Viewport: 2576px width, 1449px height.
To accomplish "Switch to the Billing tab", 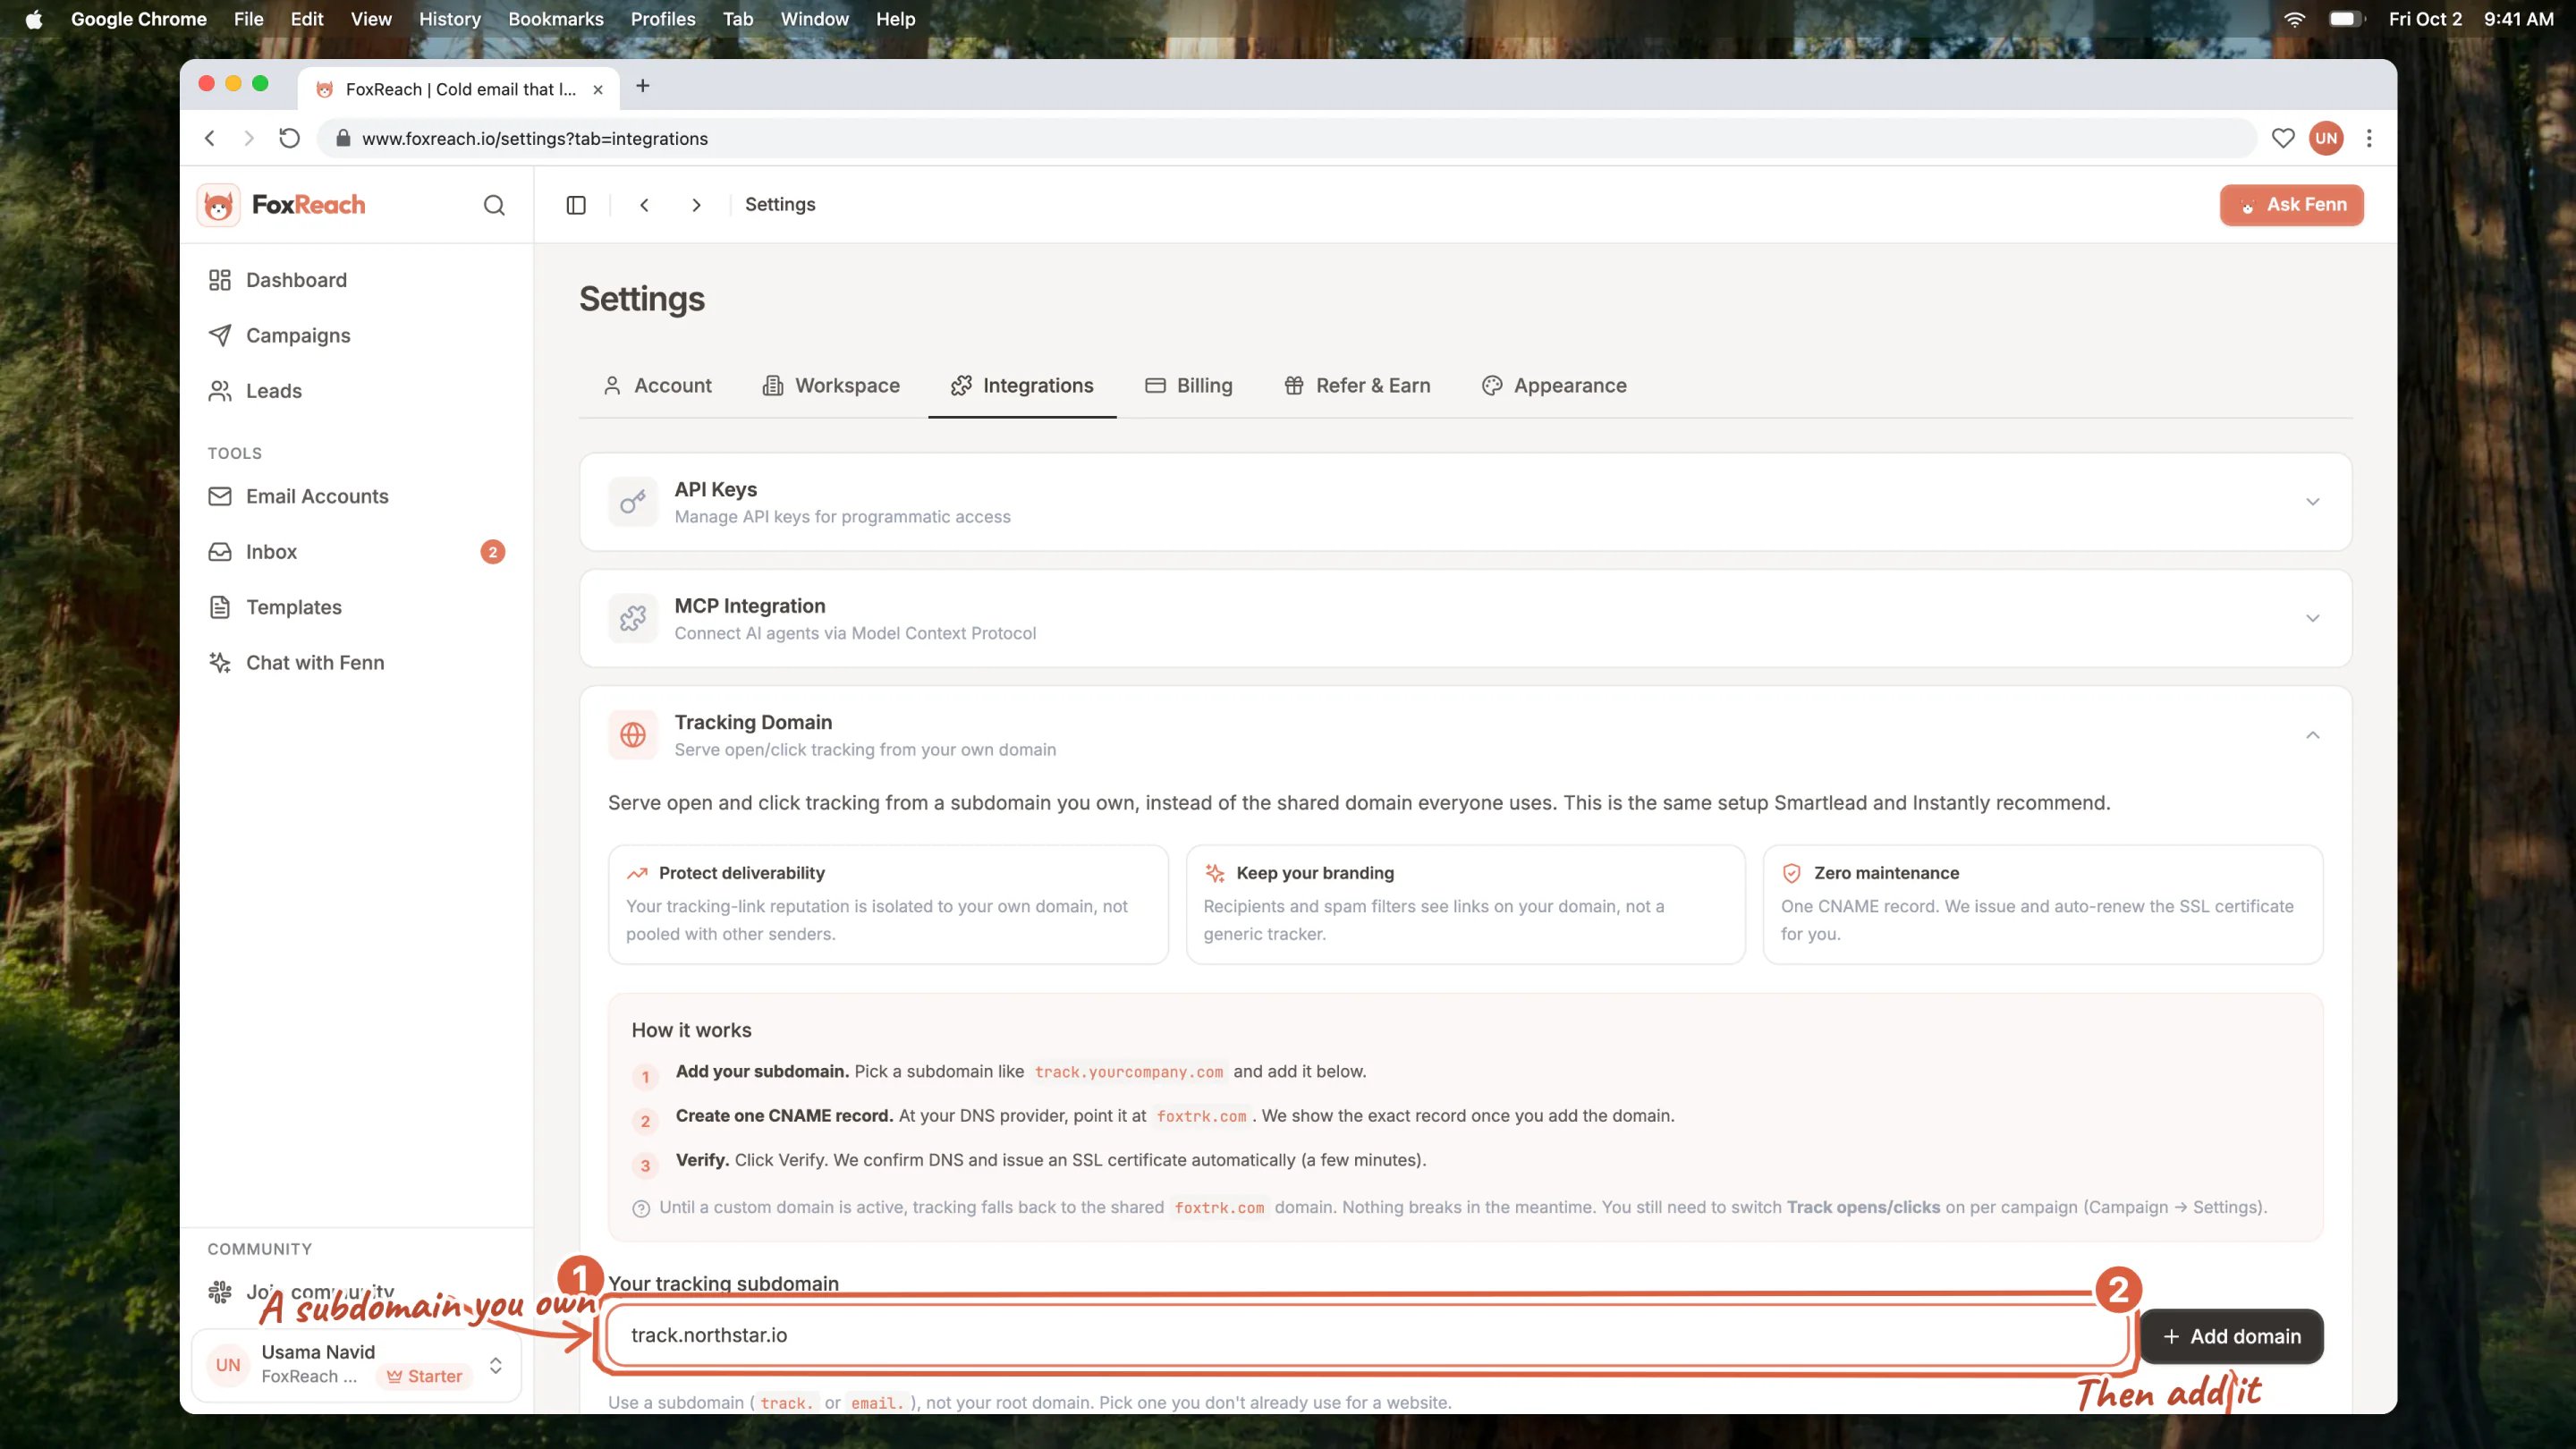I will point(1189,386).
